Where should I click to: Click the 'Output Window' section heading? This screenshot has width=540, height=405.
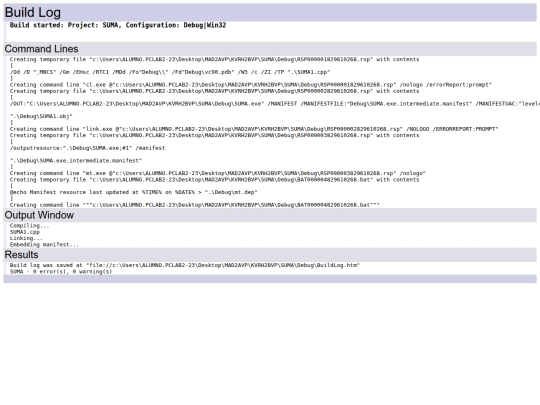[x=39, y=215]
